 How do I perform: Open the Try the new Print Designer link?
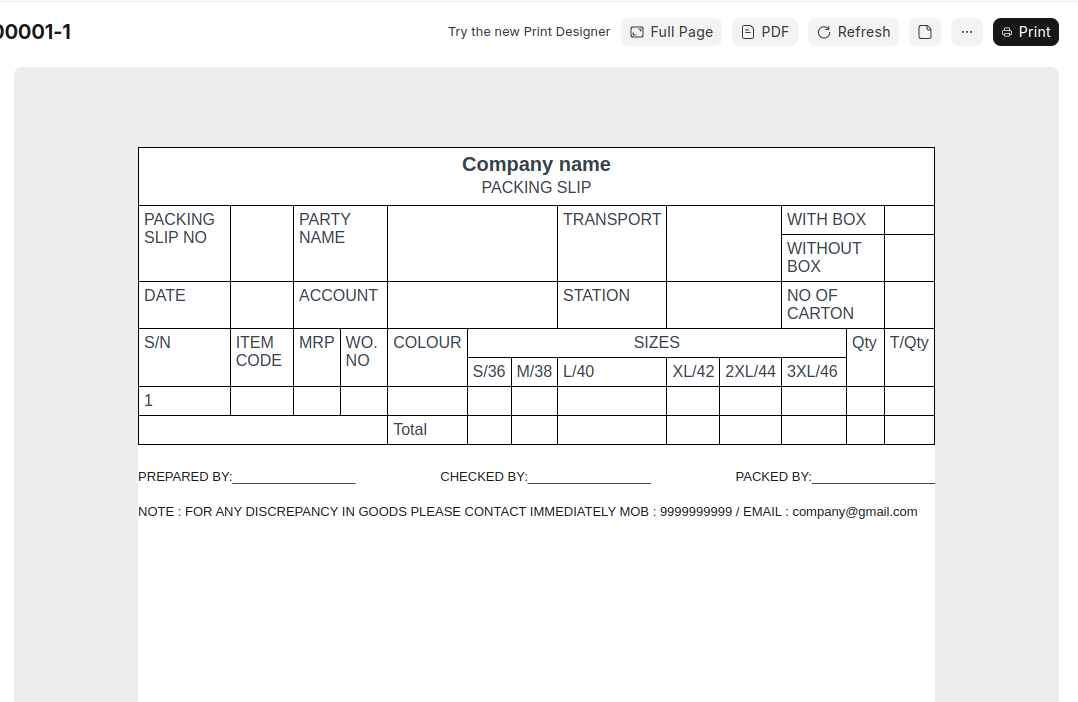[x=528, y=32]
